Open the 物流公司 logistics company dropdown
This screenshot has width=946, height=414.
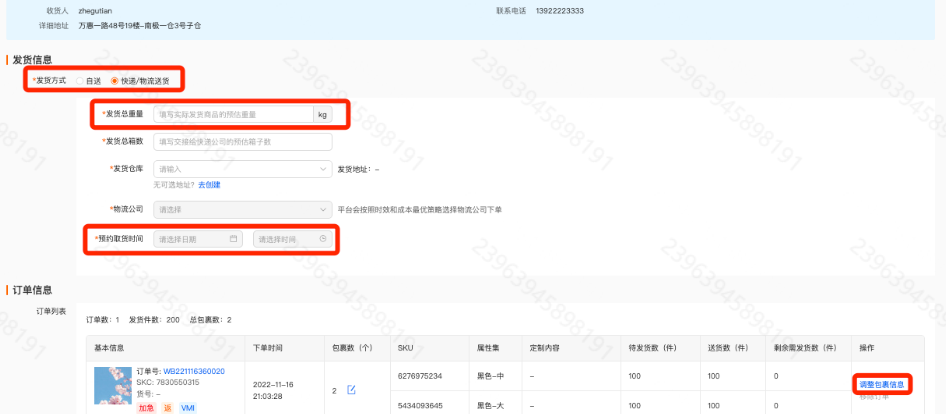coord(243,210)
